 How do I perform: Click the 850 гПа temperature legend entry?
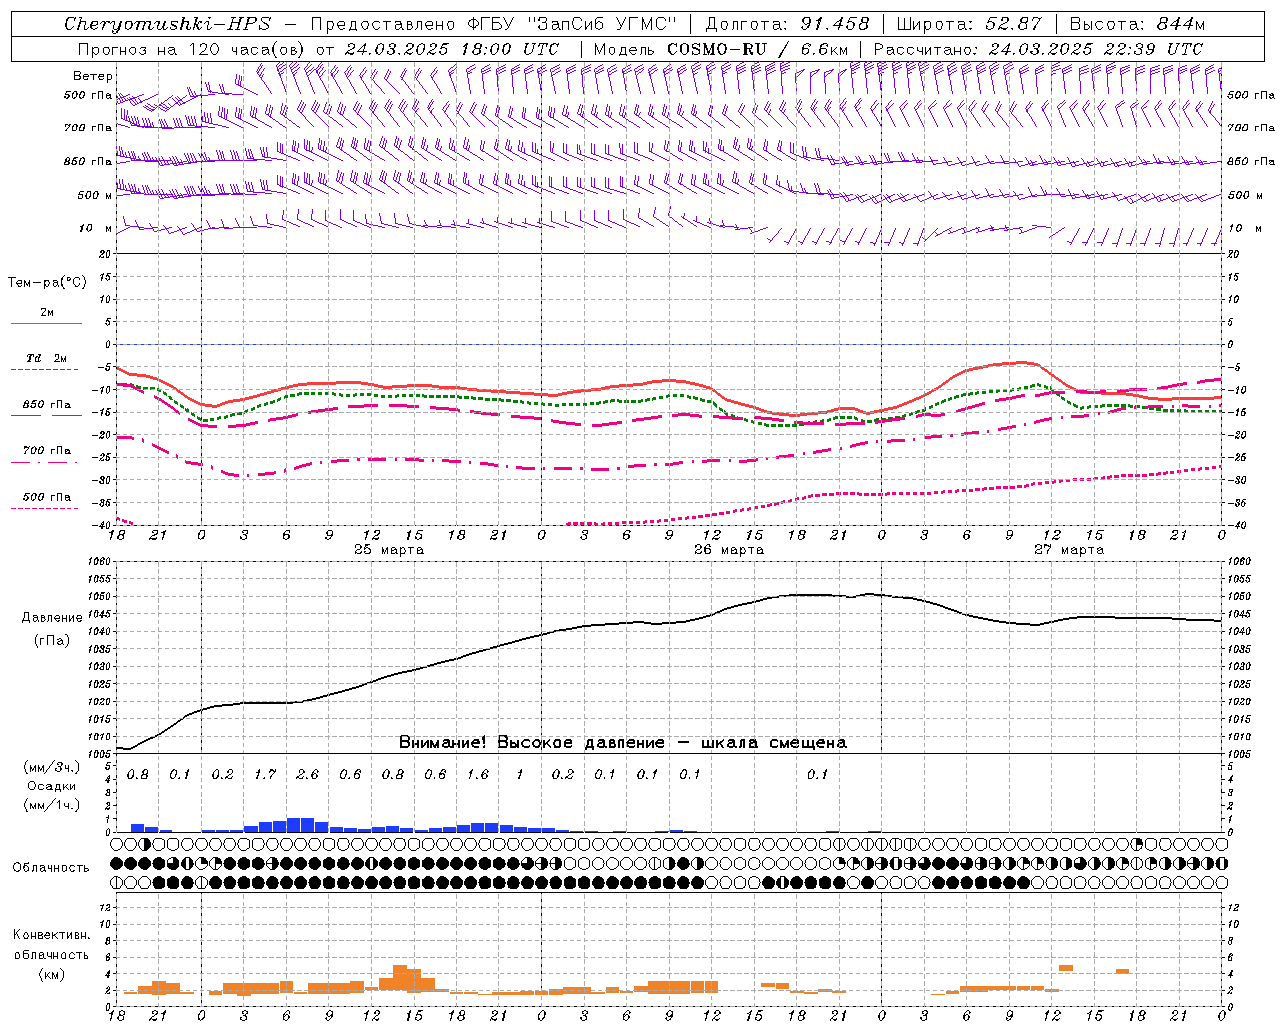pyautogui.click(x=46, y=405)
